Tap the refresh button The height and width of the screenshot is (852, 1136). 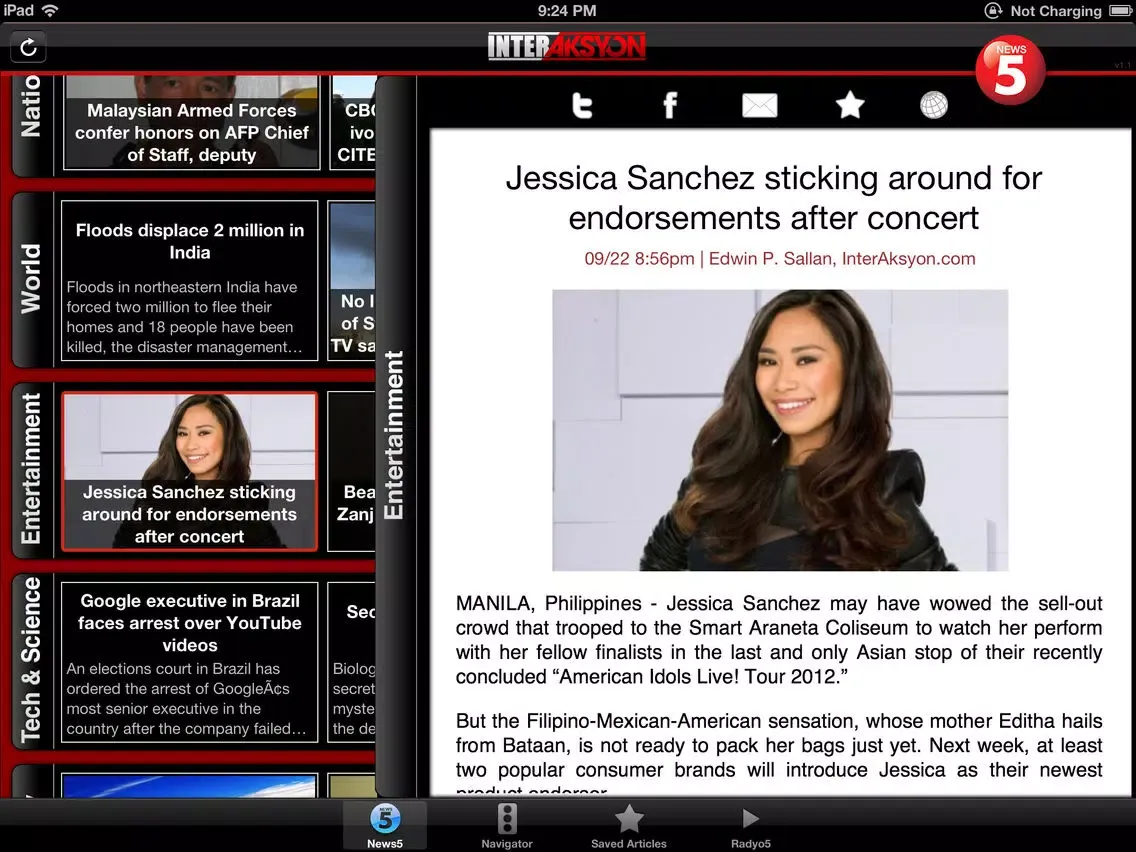28,48
